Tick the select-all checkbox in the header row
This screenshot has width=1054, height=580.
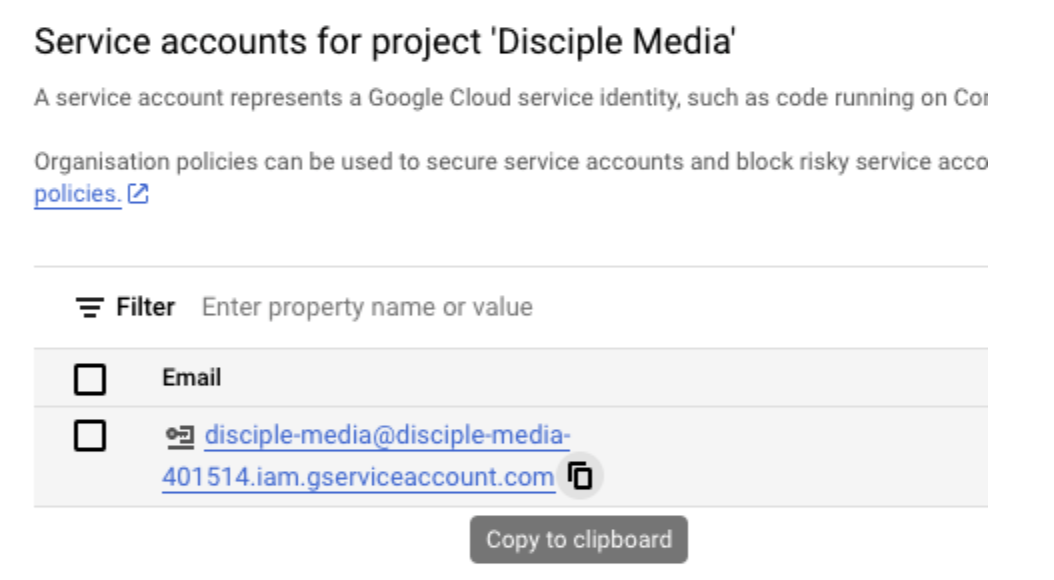90,379
